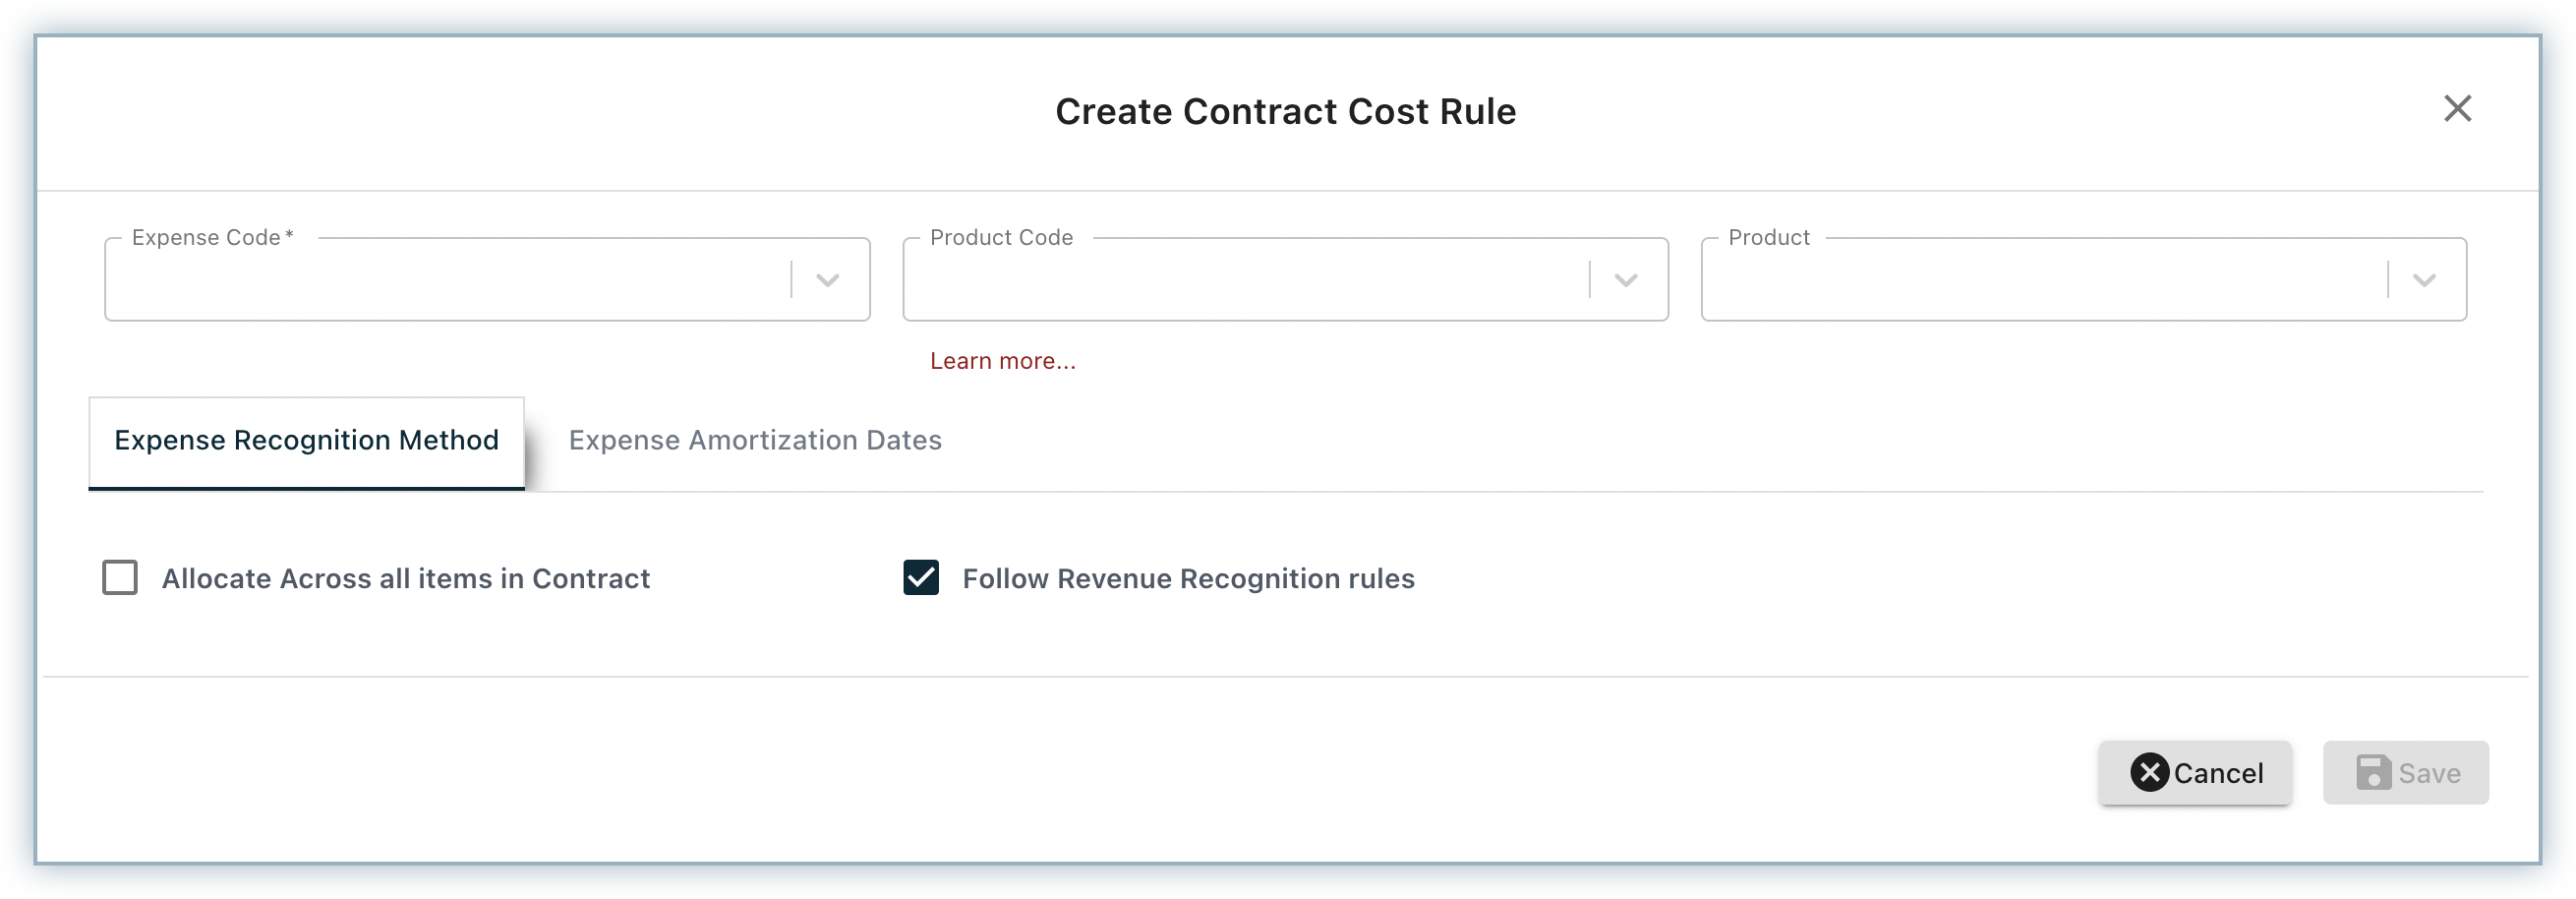Image resolution: width=2576 pixels, height=899 pixels.
Task: Click the floppy disk icon on Save
Action: pos(2373,772)
